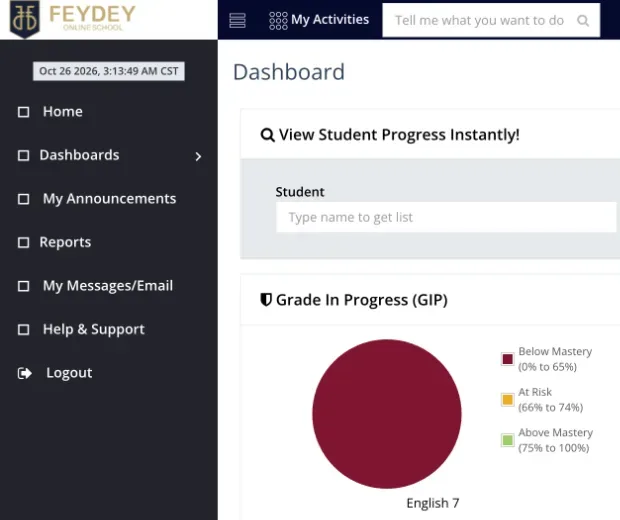The width and height of the screenshot is (620, 520).
Task: Click the FEYDEY Online School title text
Action: point(93,18)
